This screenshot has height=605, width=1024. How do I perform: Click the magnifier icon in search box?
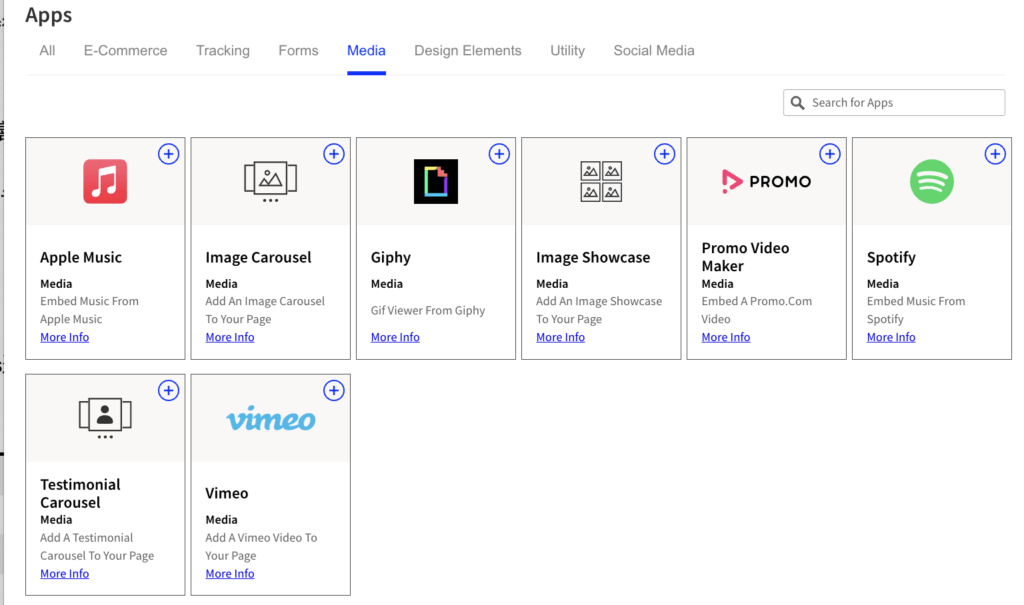coord(797,103)
